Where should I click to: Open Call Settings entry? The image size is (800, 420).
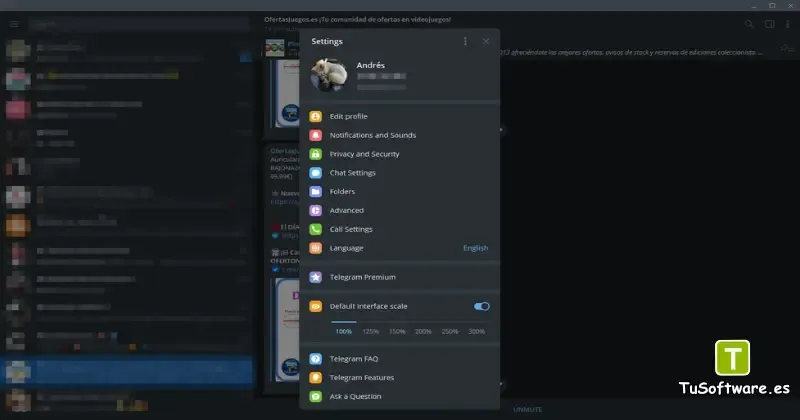click(399, 229)
